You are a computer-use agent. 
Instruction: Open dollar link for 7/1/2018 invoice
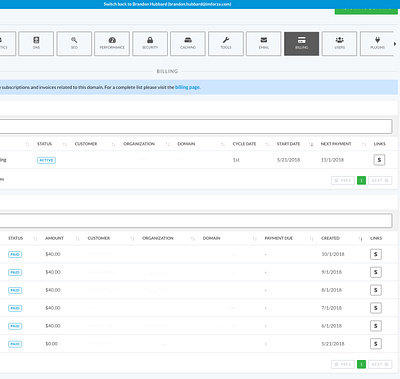[376, 308]
